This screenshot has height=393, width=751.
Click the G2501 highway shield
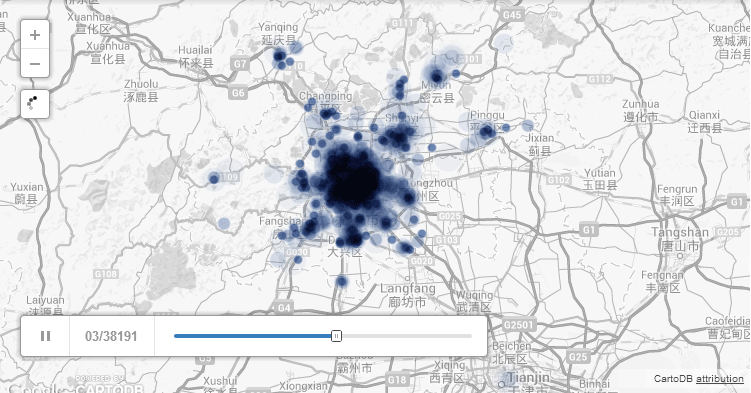(x=518, y=325)
